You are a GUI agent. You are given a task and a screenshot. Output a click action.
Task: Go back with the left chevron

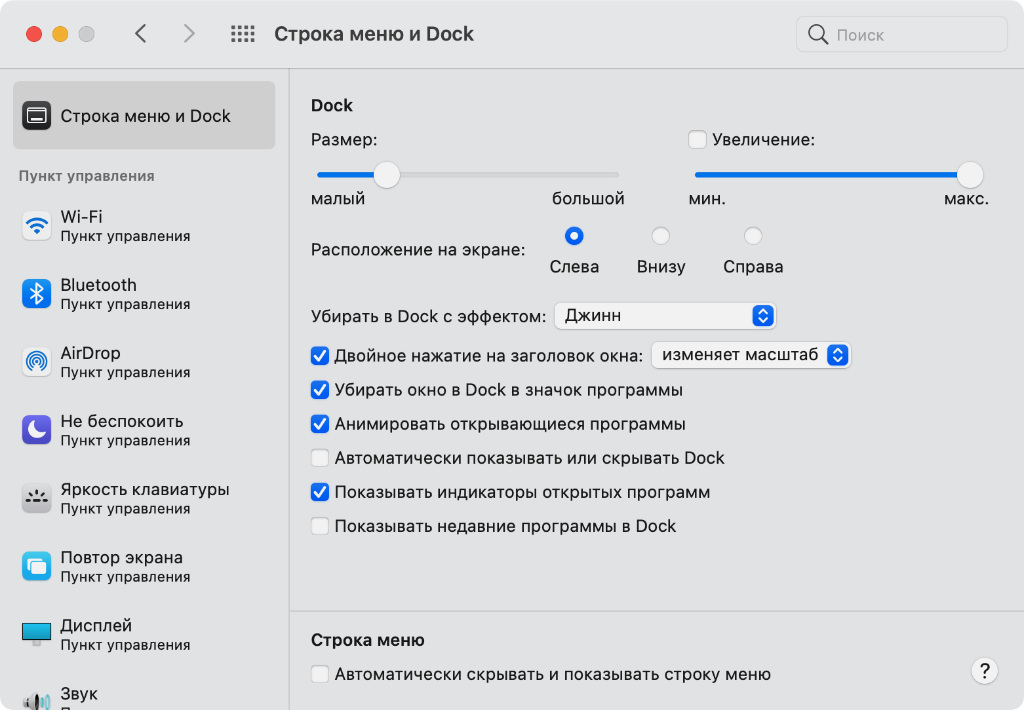(x=141, y=34)
